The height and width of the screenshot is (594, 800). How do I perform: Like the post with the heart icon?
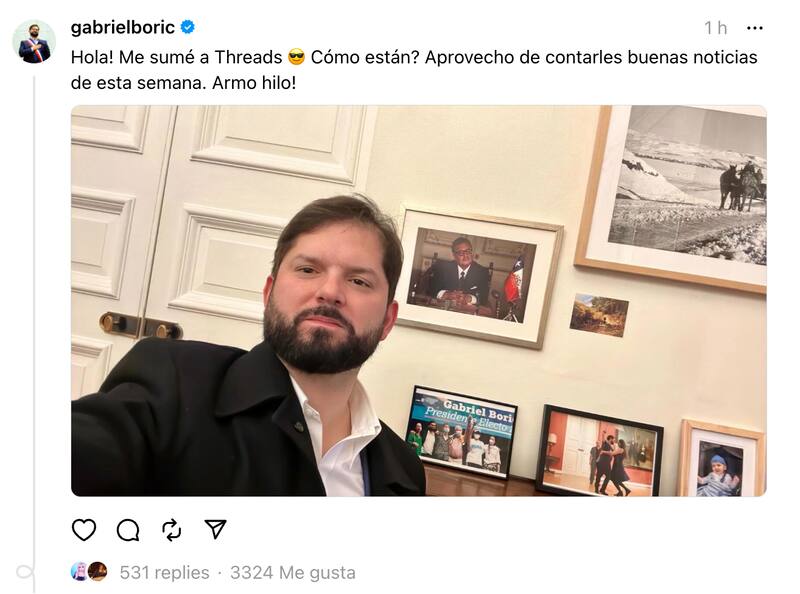(x=84, y=530)
